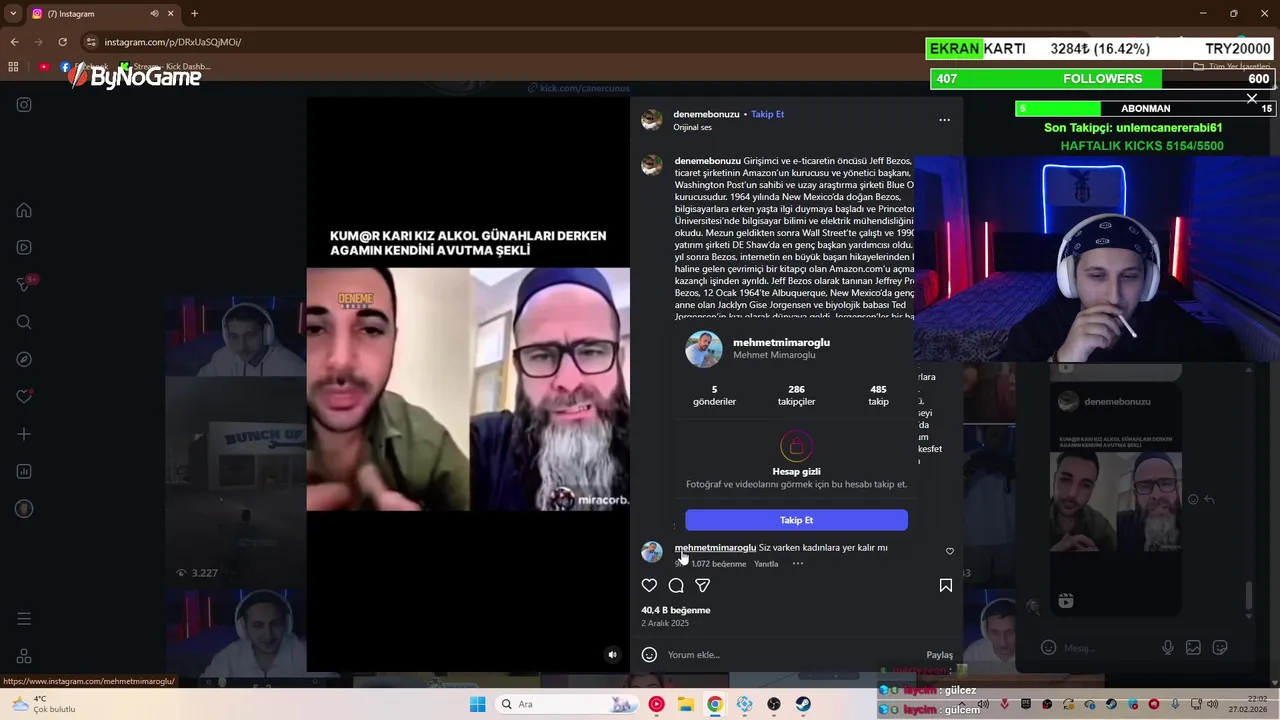Like the post with the heart icon
This screenshot has height=720, width=1280.
point(649,585)
